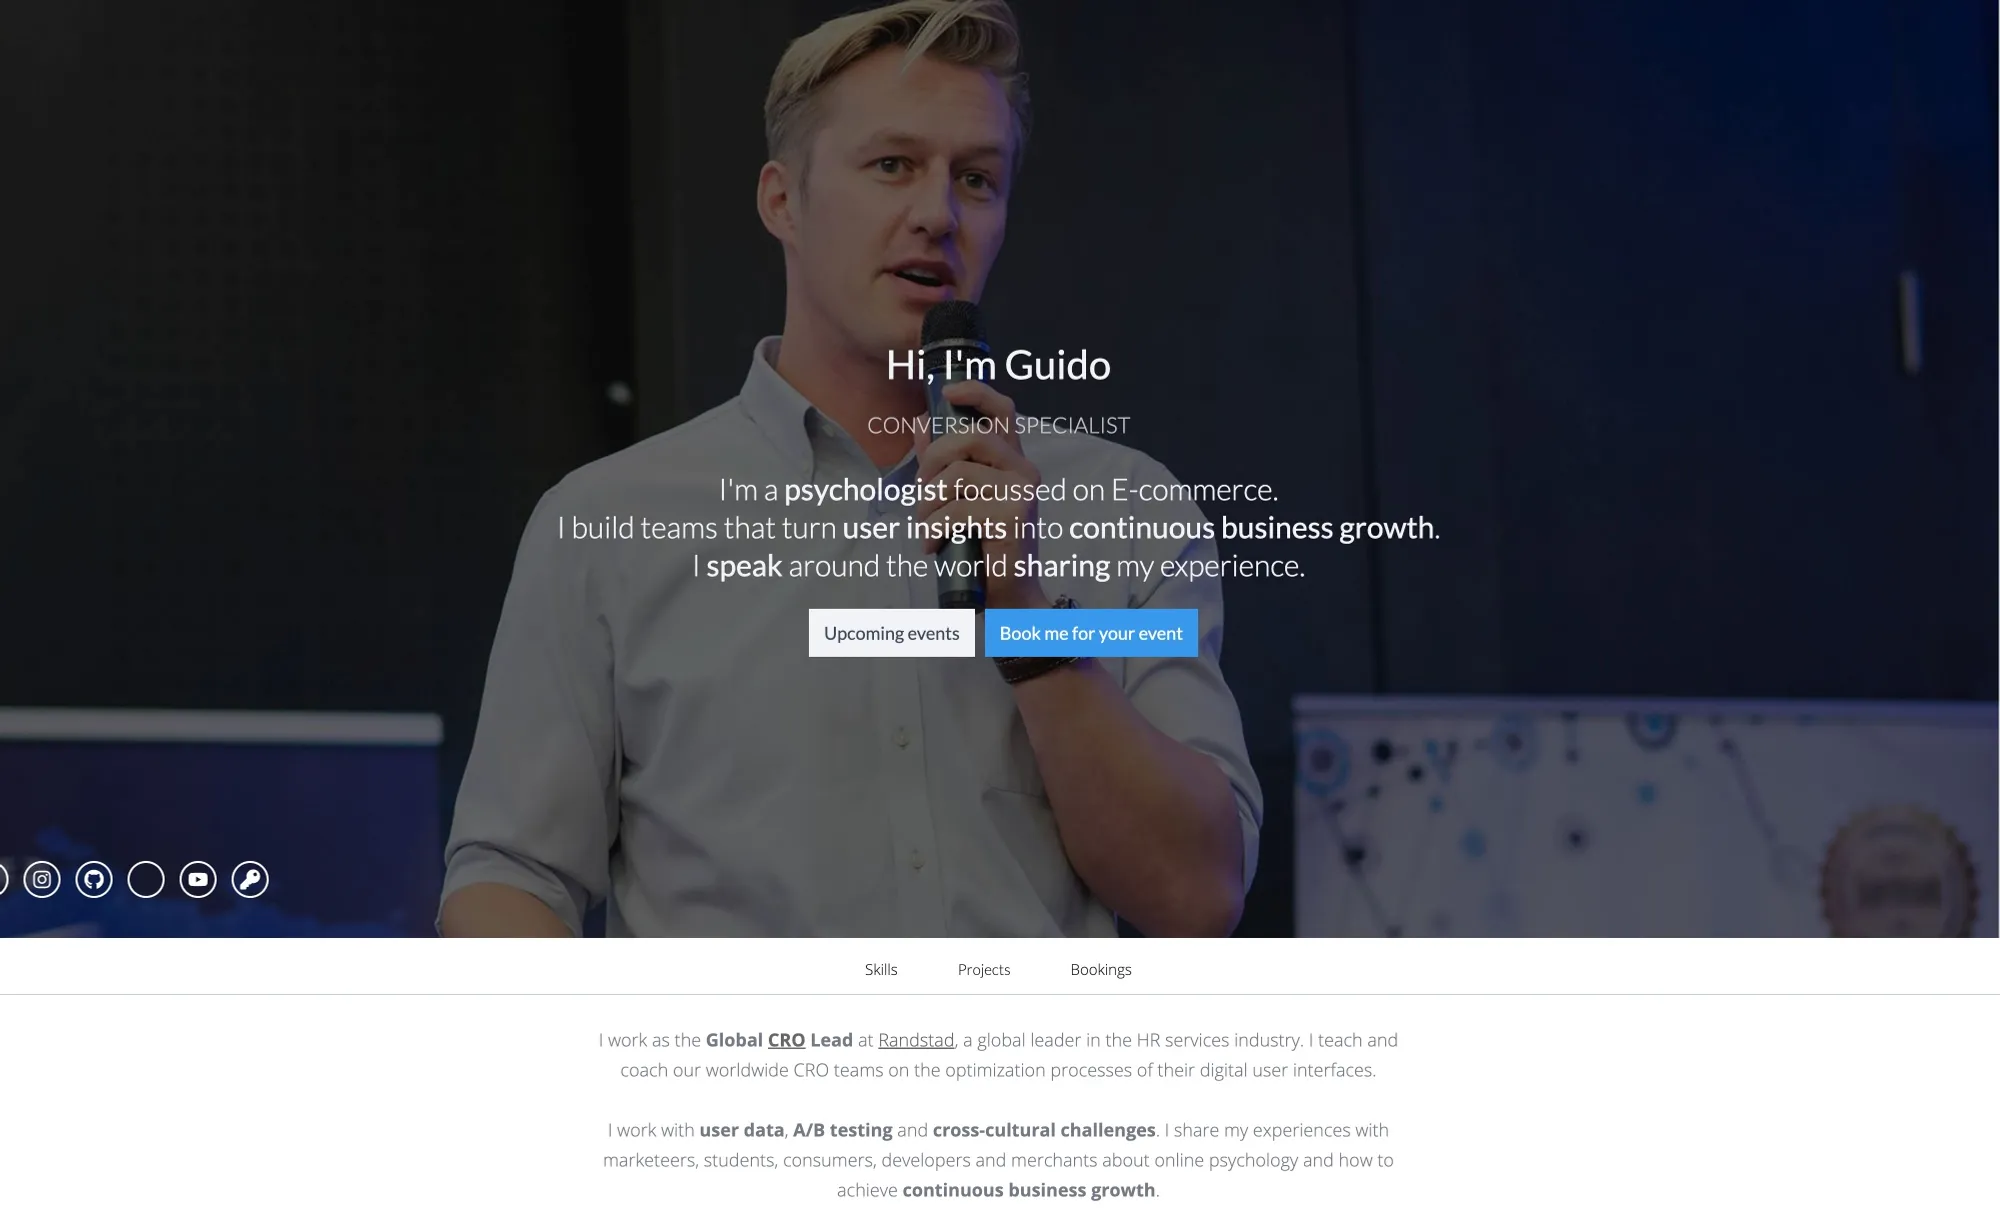Image resolution: width=2000 pixels, height=1229 pixels.
Task: Click the key/settings icon
Action: tap(249, 877)
